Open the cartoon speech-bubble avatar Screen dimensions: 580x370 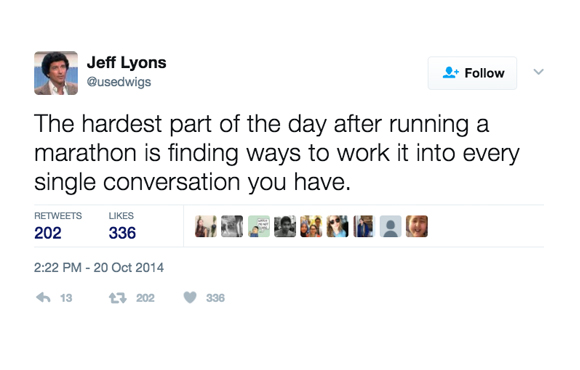pyautogui.click(x=259, y=226)
